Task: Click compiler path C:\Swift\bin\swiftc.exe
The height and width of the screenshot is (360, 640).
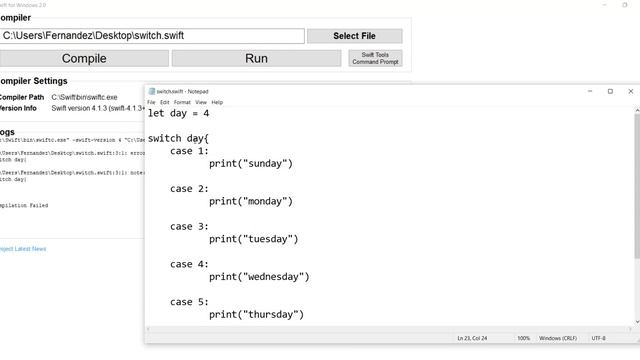Action: (x=84, y=97)
